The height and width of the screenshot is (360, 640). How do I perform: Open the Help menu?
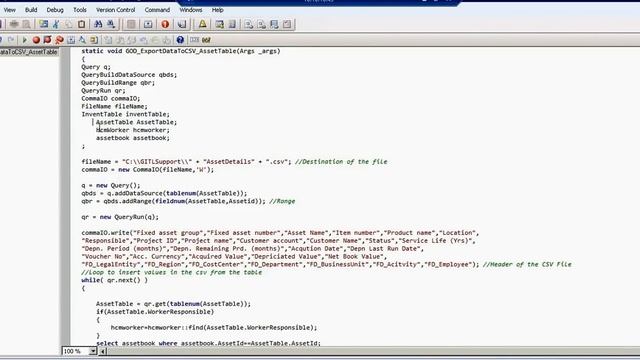(218, 10)
